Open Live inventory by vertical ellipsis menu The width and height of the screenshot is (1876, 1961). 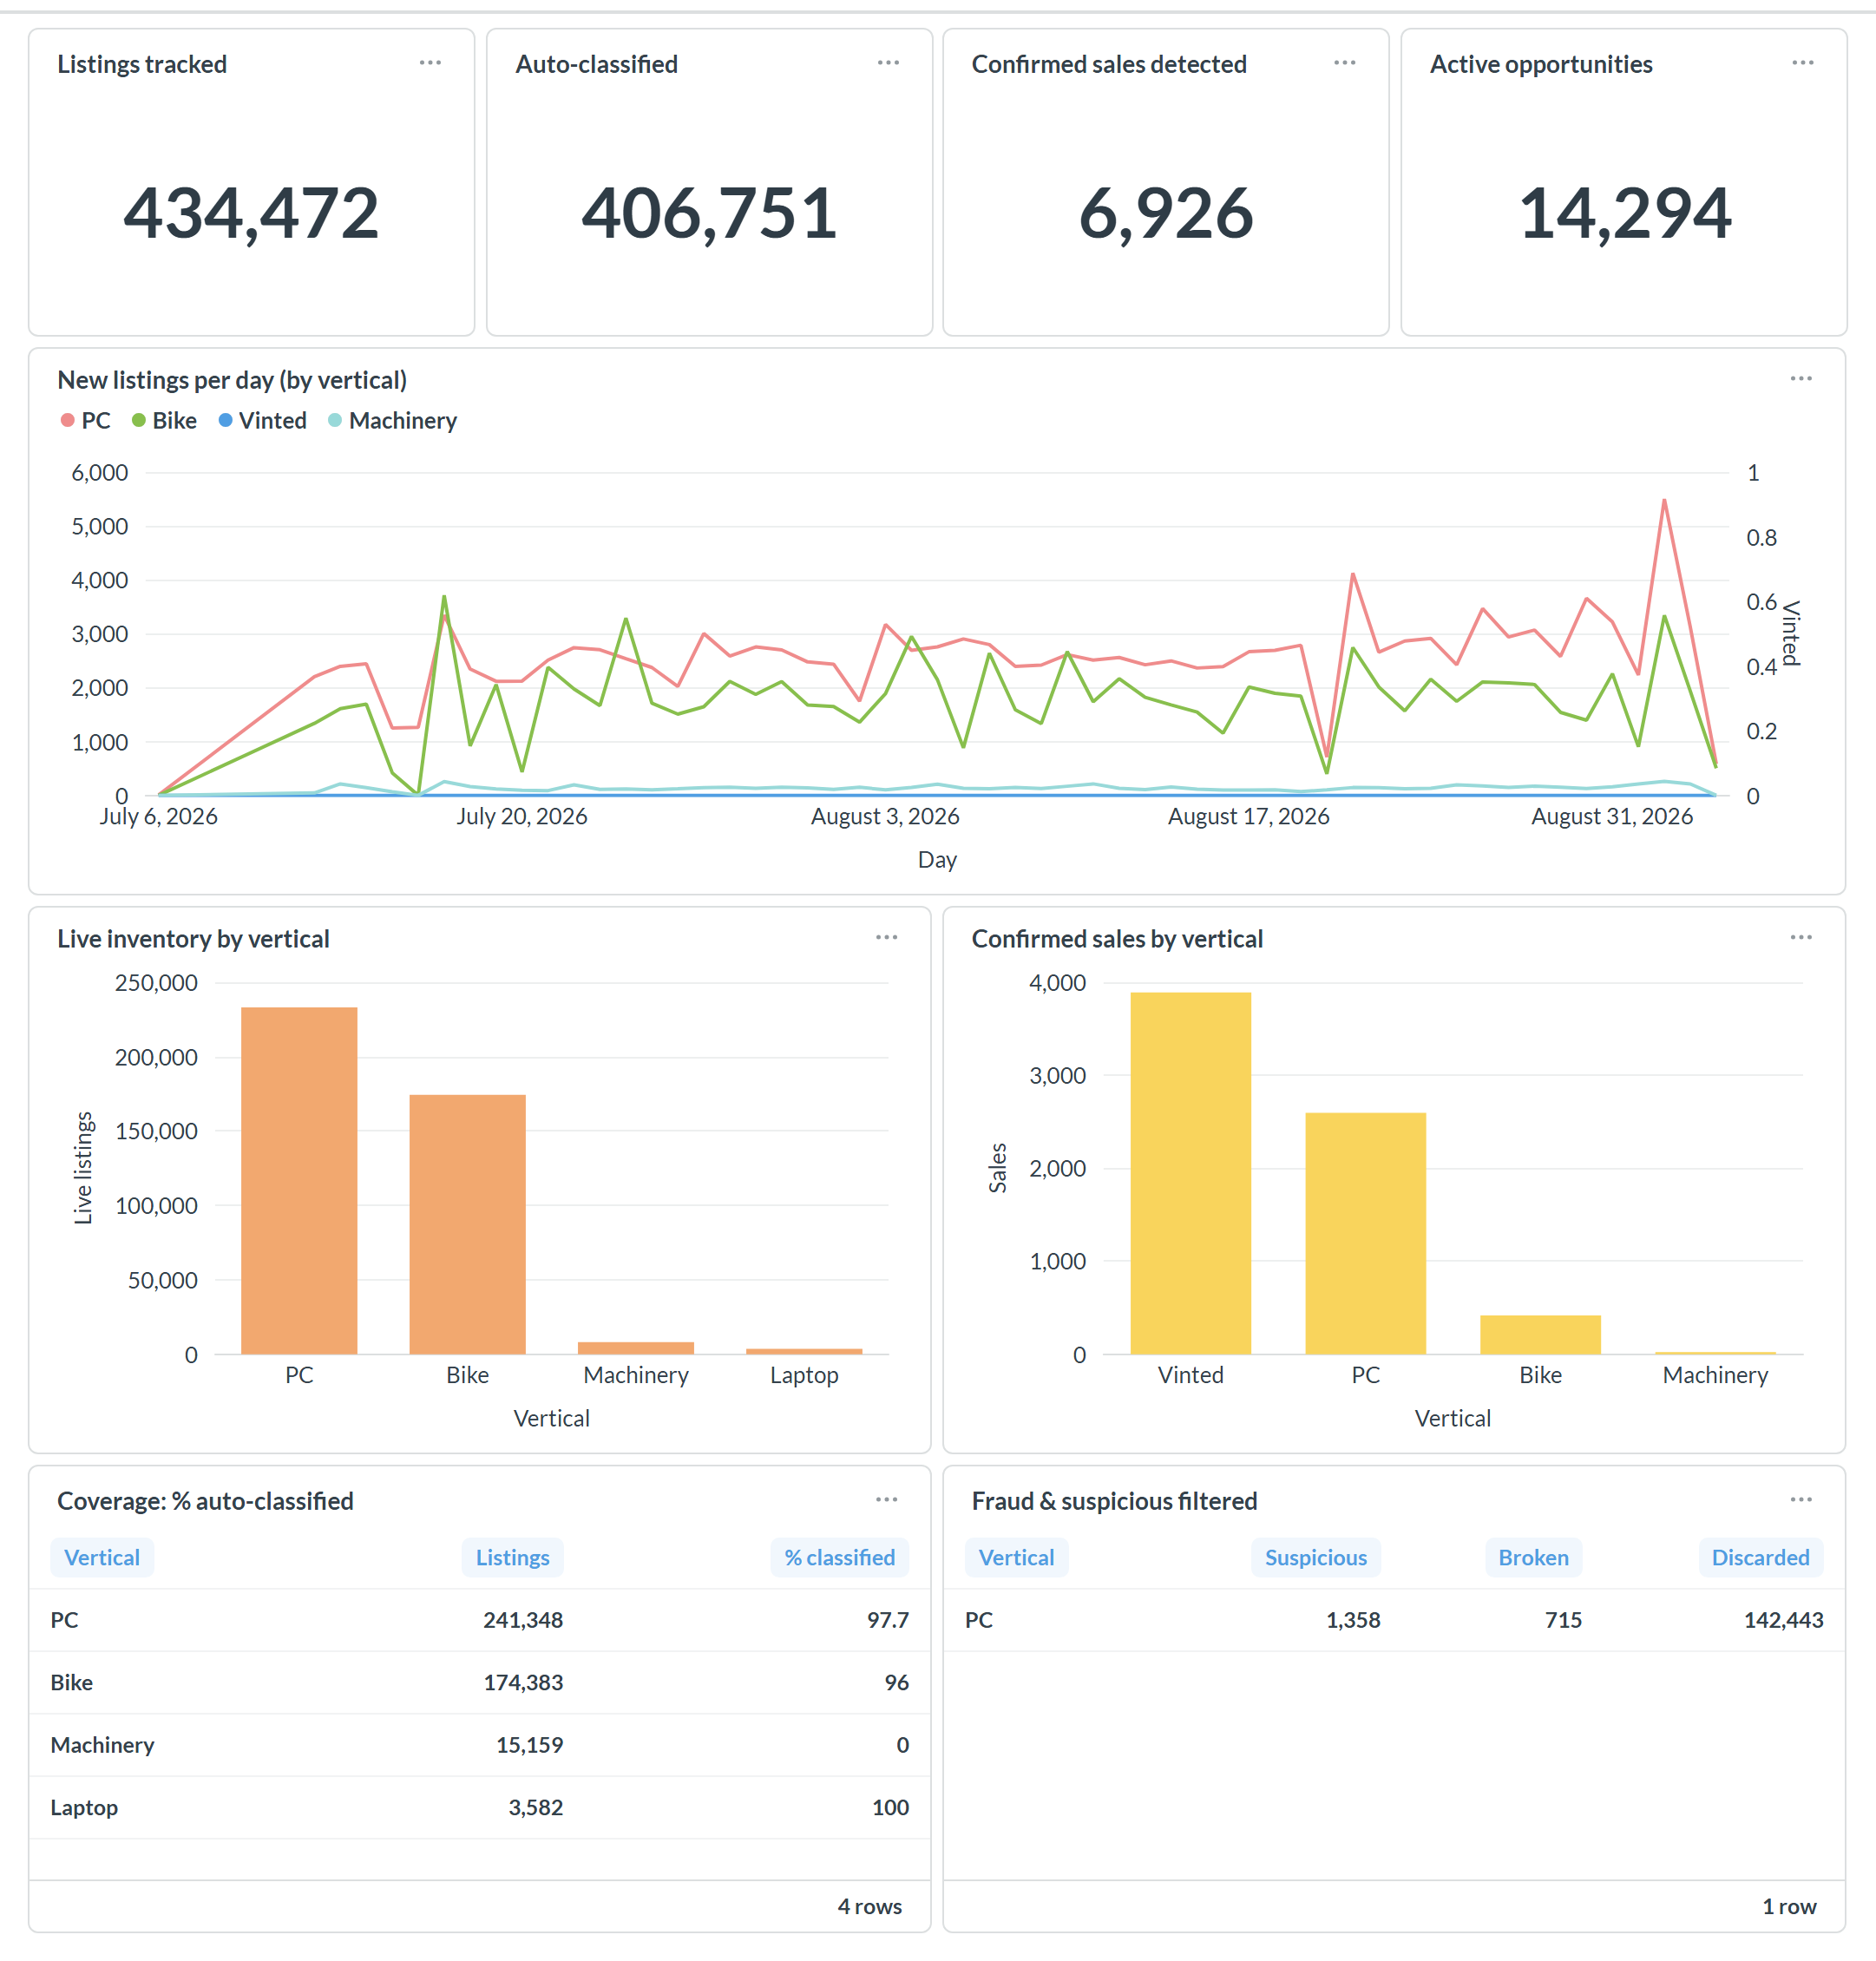887,938
